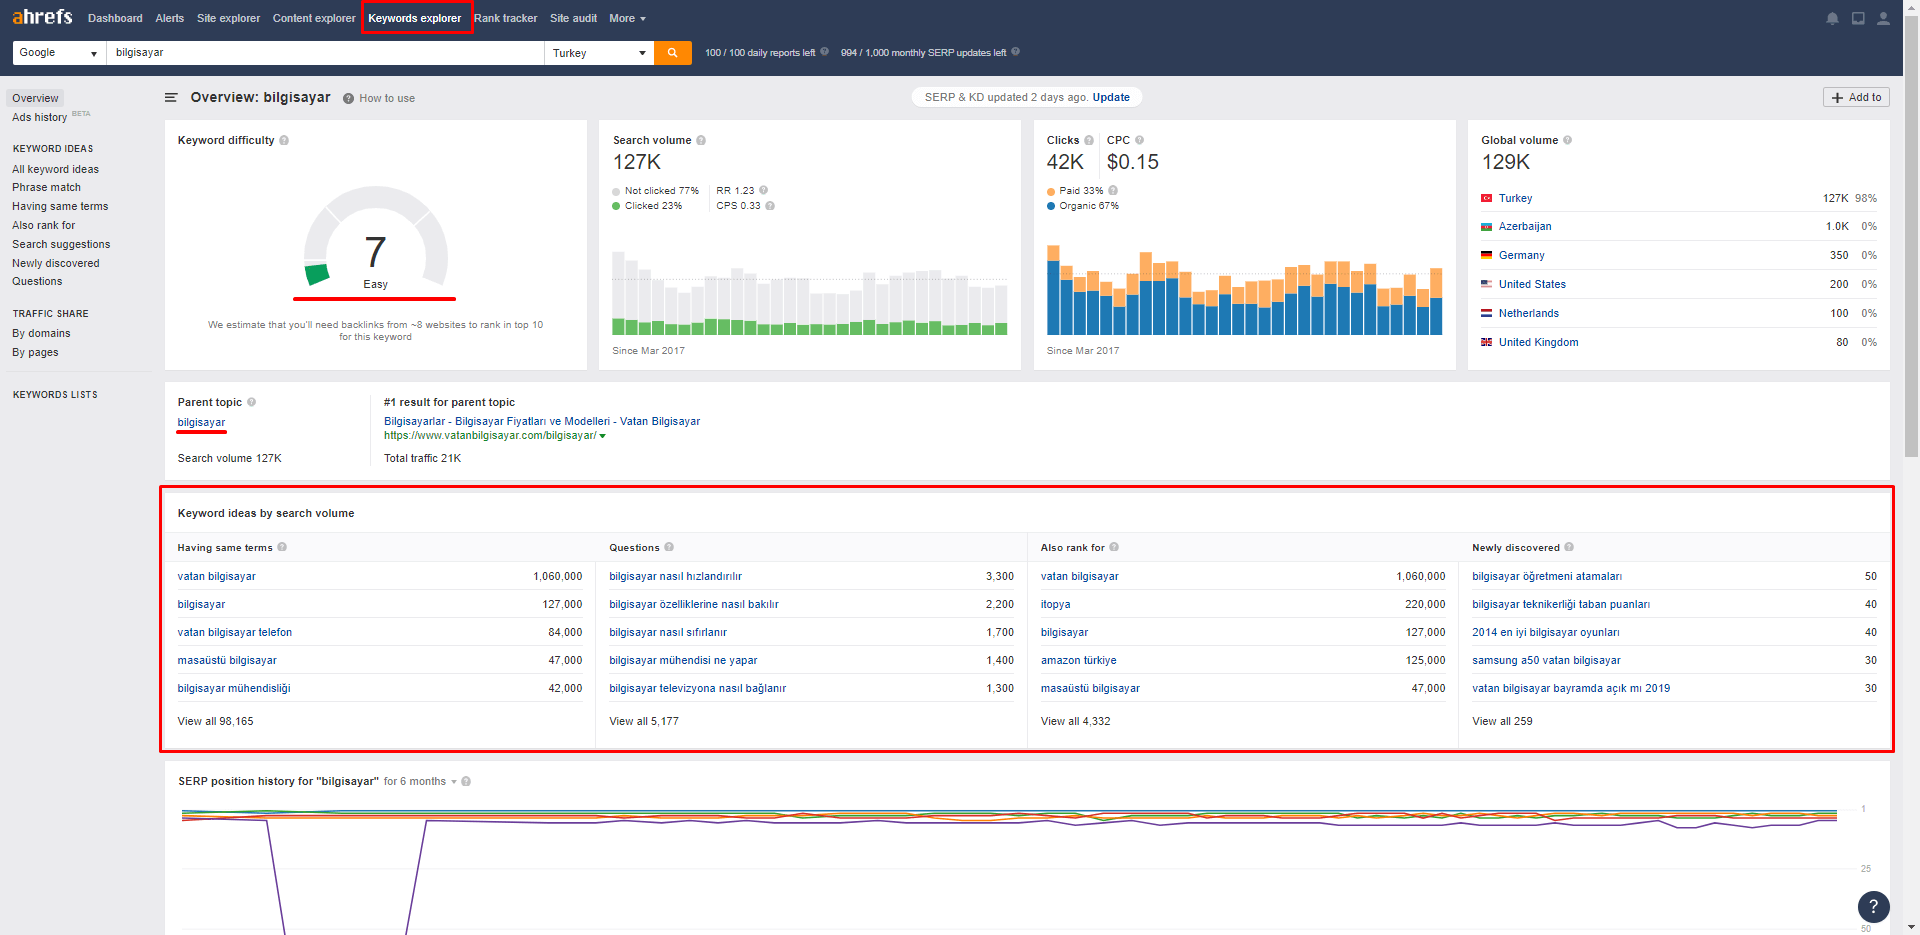The width and height of the screenshot is (1920, 935).
Task: Switch to Content explorer
Action: [x=314, y=19]
